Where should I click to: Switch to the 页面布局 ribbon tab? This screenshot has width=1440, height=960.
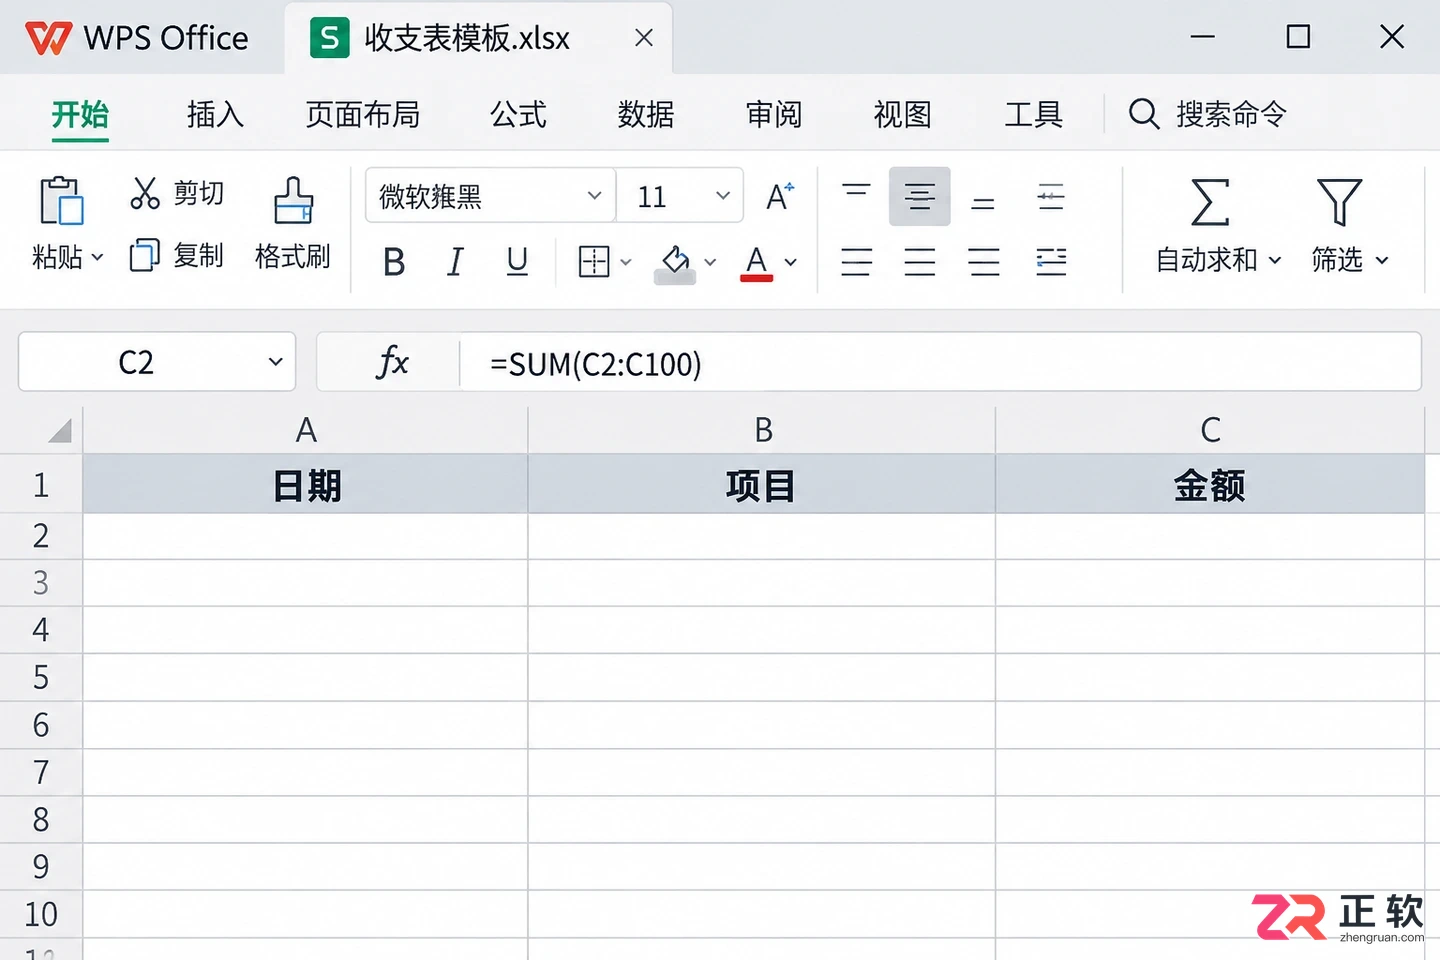click(x=362, y=114)
